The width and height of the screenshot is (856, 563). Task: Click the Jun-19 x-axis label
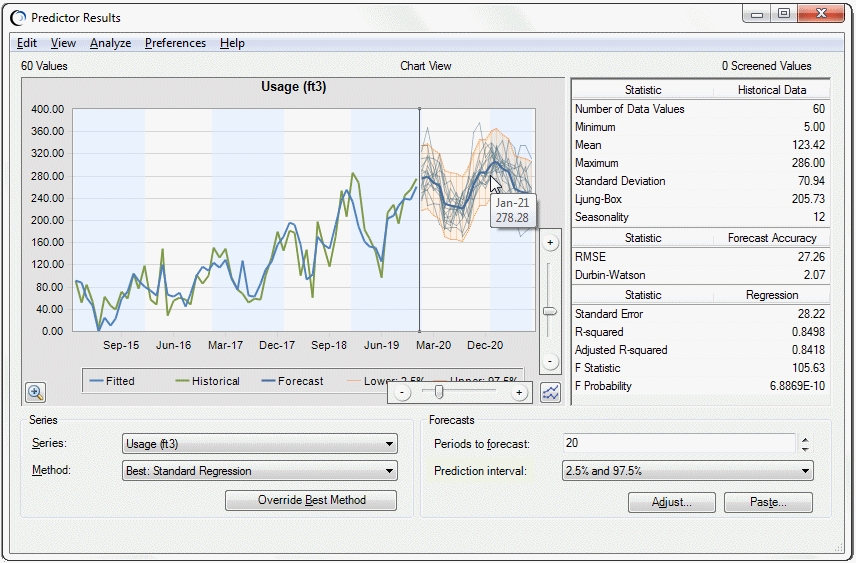point(381,345)
